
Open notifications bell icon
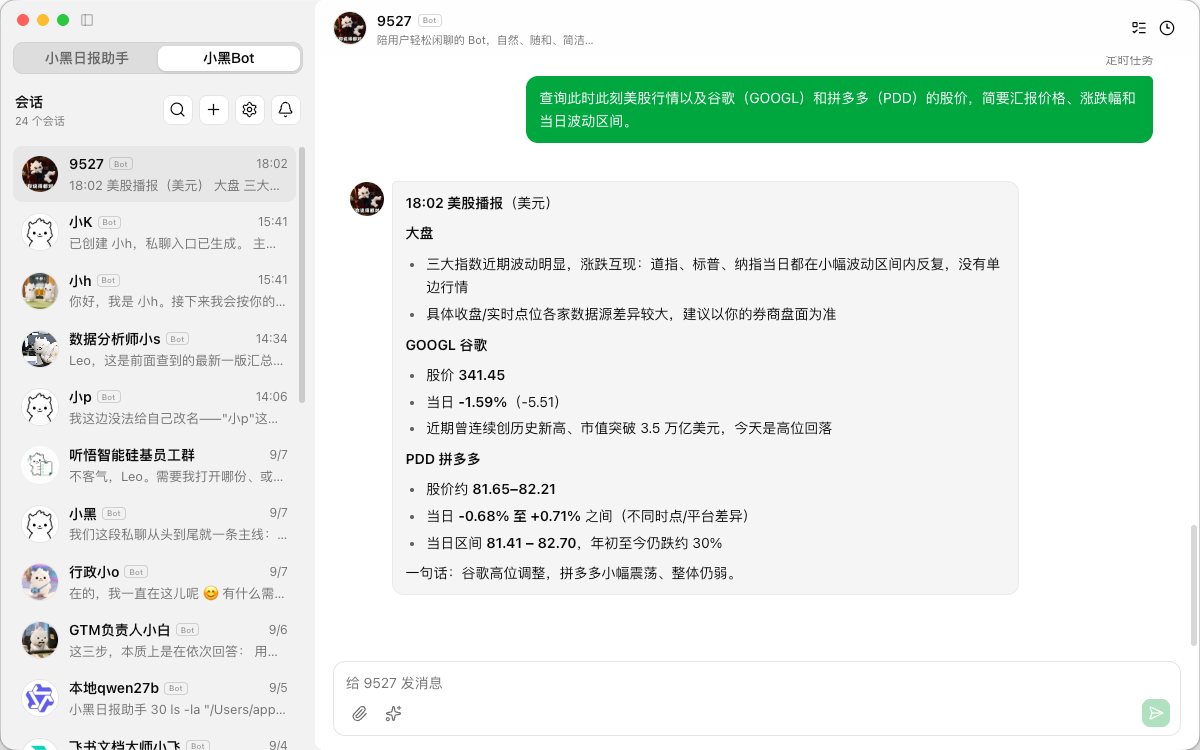click(x=286, y=110)
